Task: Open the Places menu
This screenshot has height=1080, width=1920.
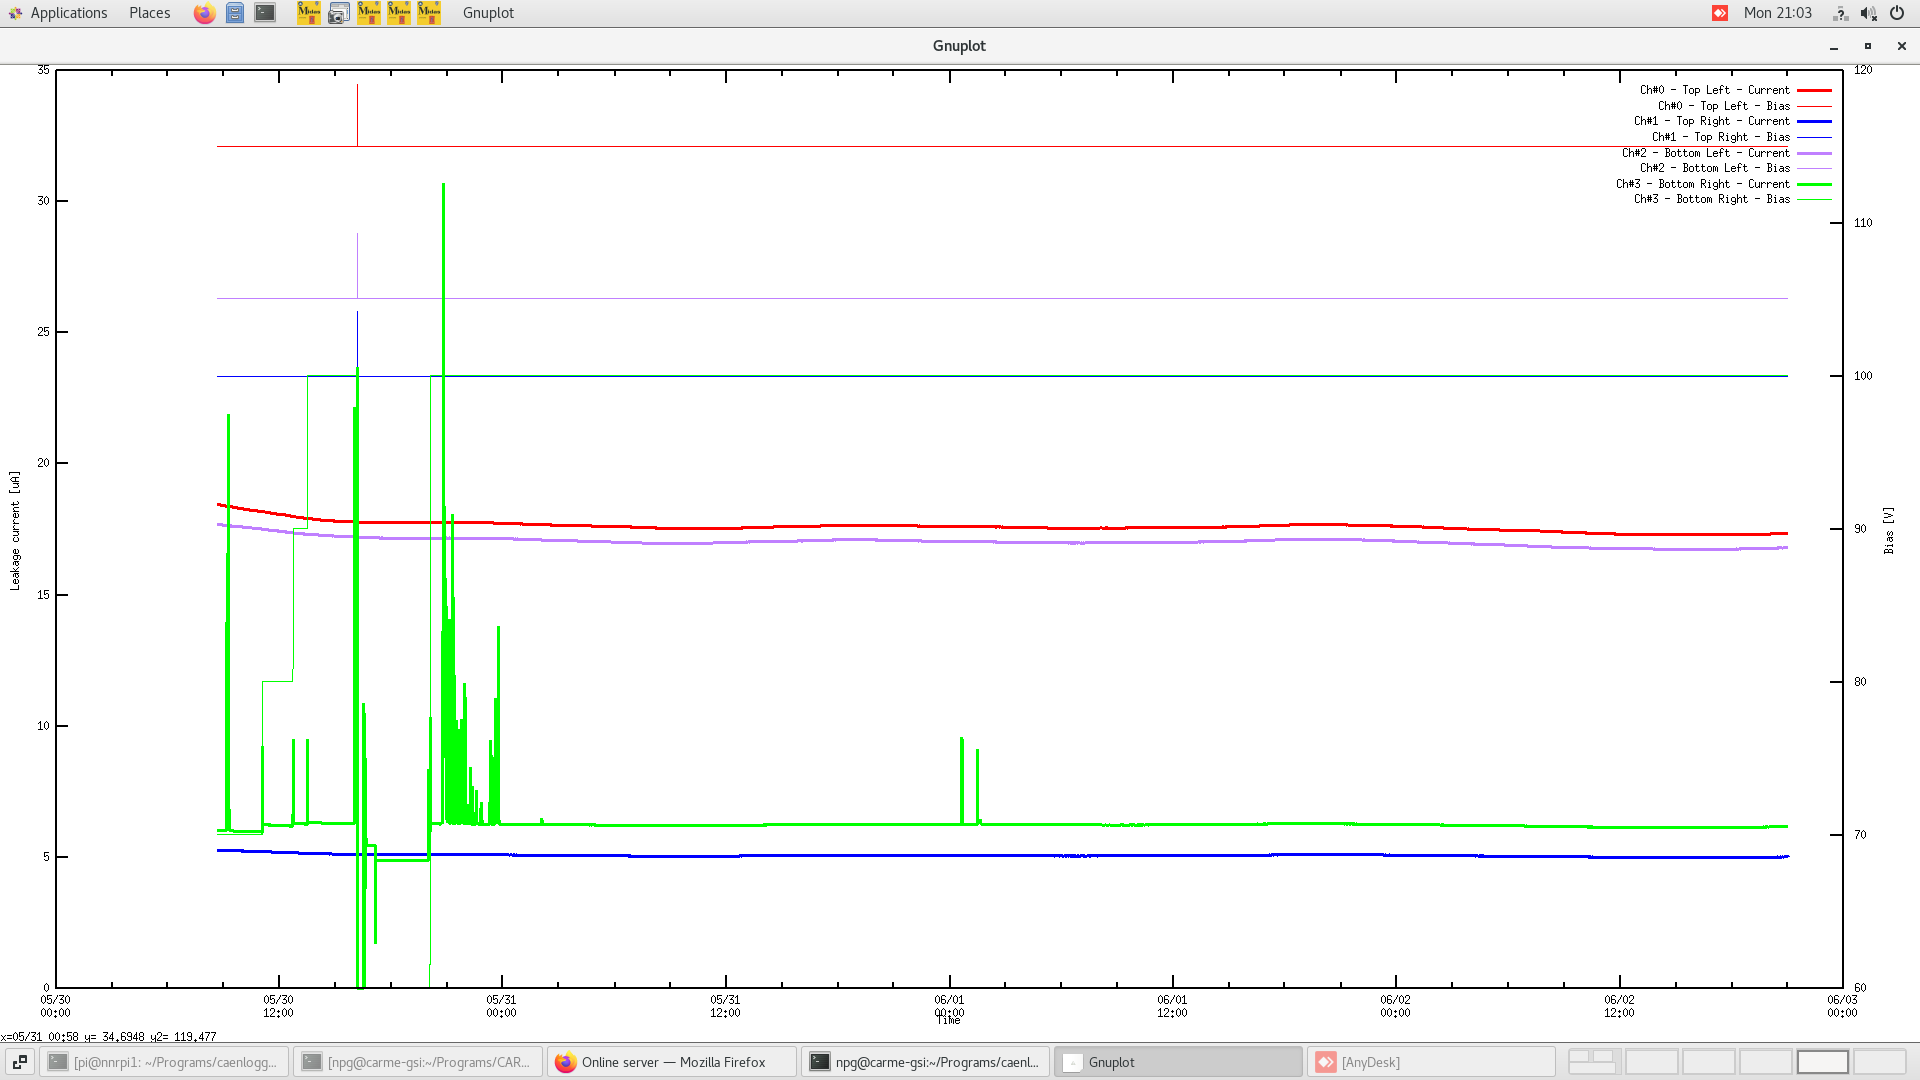Action: [x=148, y=13]
